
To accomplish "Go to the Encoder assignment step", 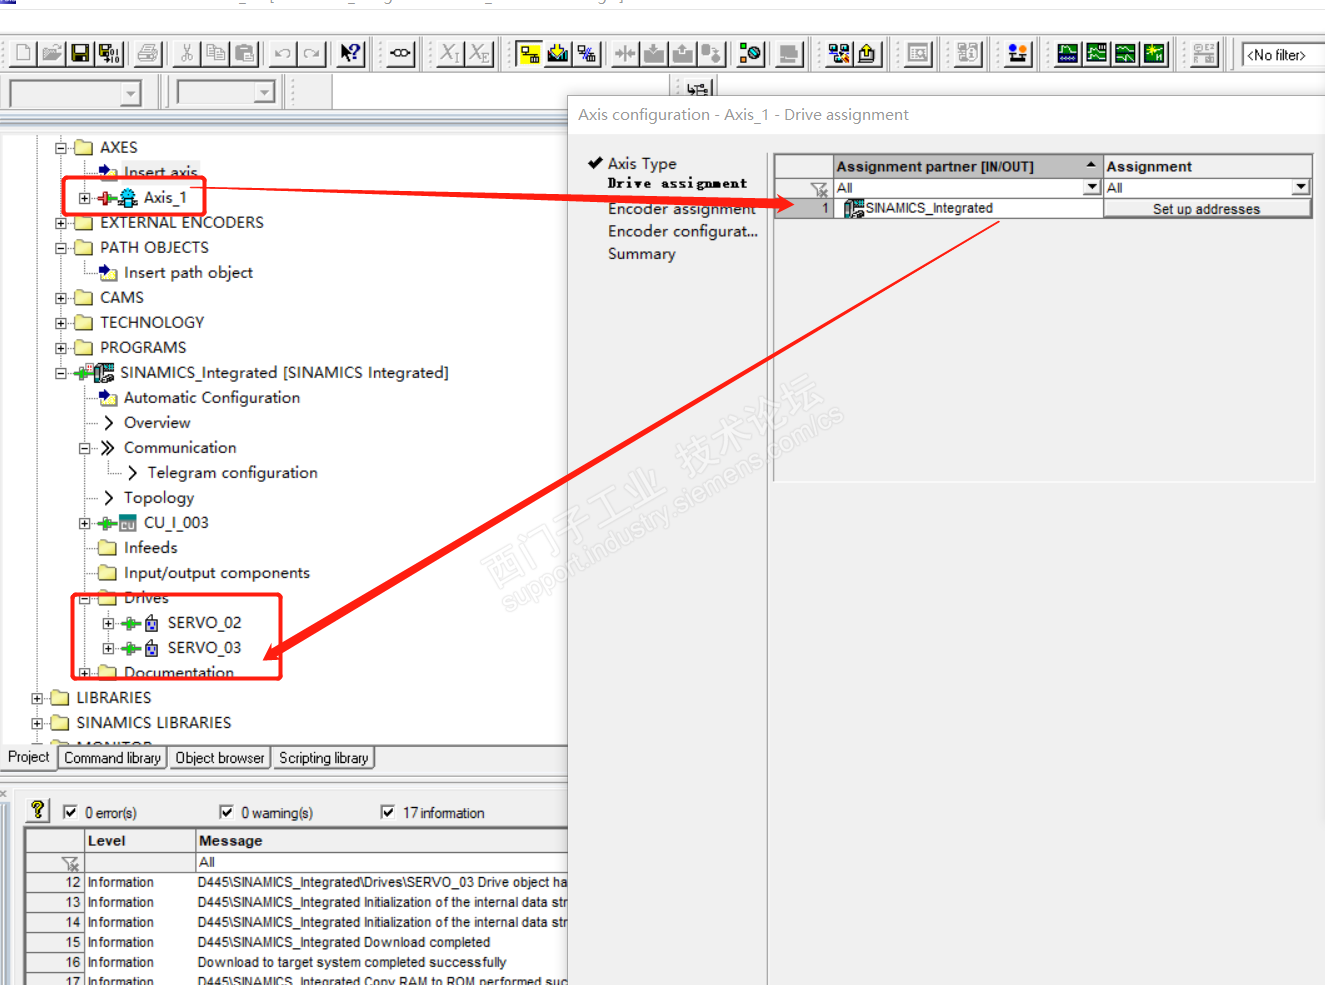I will [682, 209].
